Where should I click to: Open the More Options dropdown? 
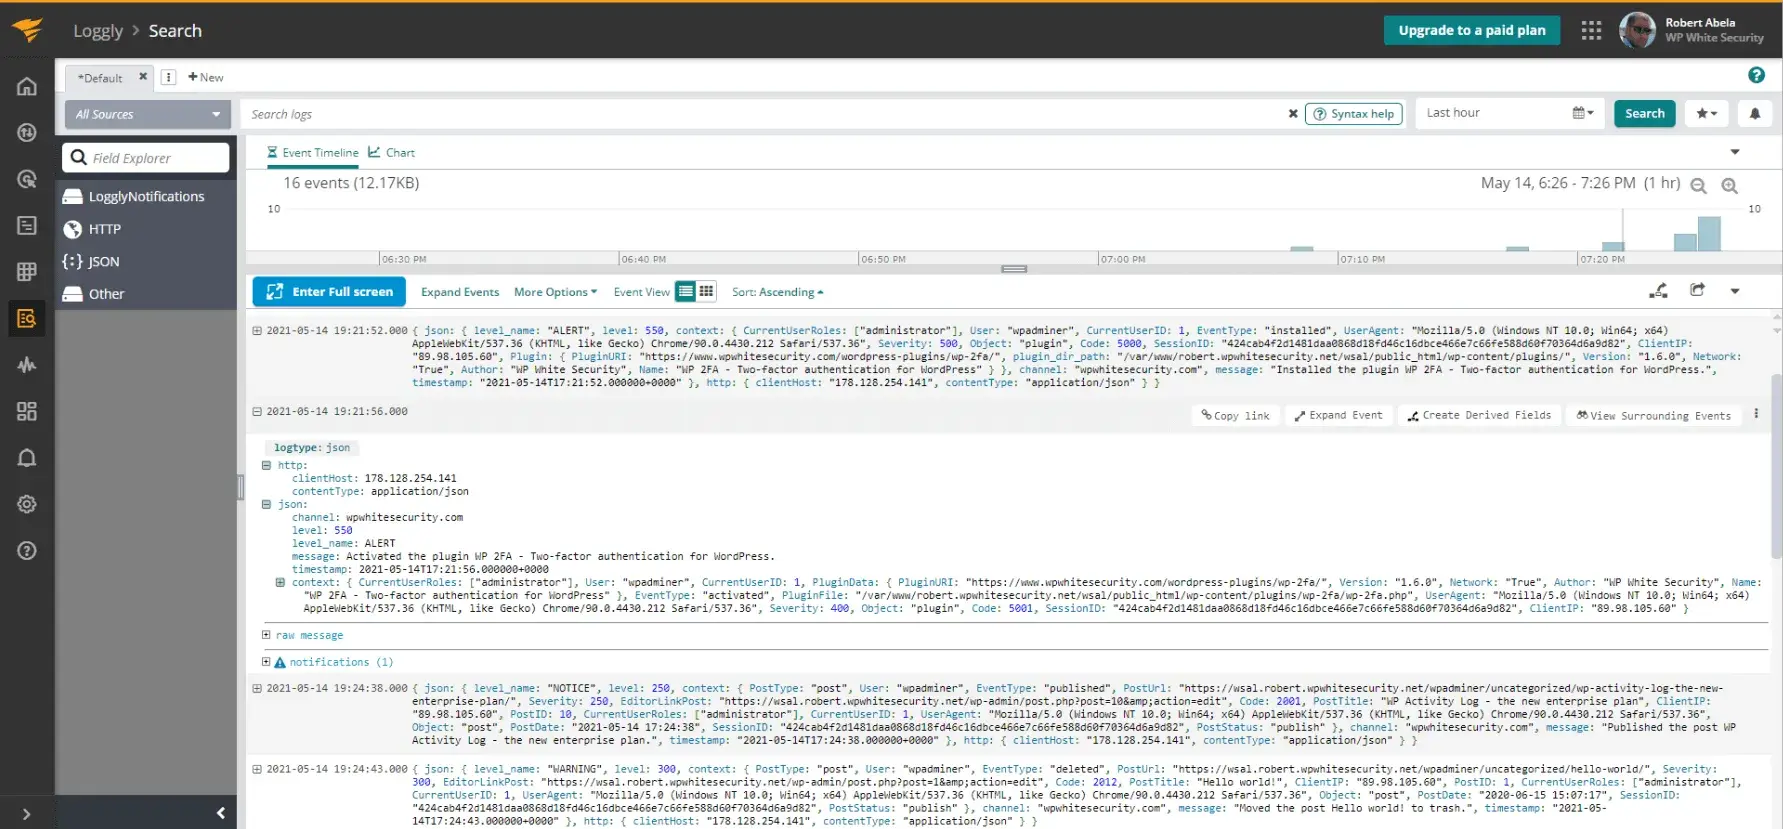pyautogui.click(x=555, y=292)
